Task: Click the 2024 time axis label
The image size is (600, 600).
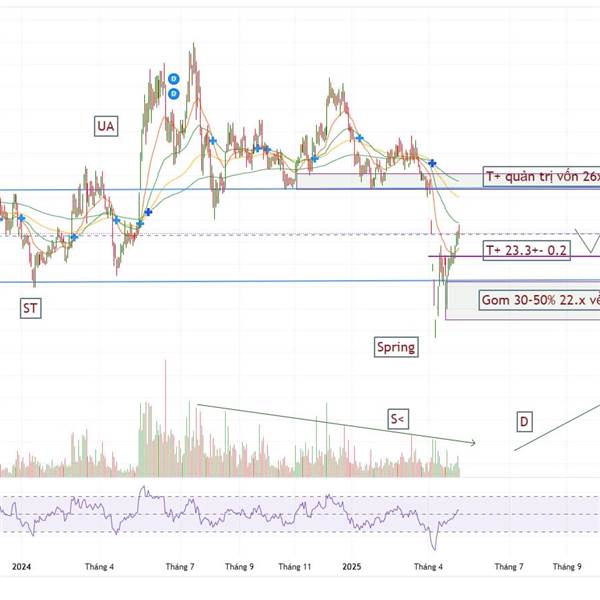Action: pyautogui.click(x=21, y=566)
